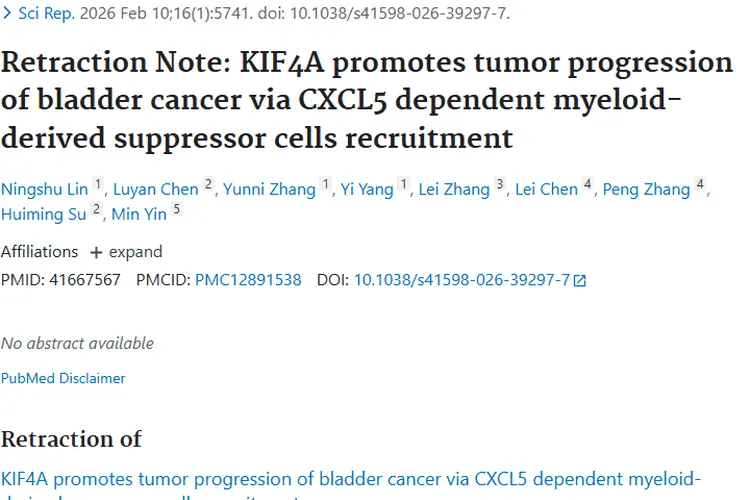Click author Huiming Su's name
Viewport: 750px width, 500px height.
[43, 212]
